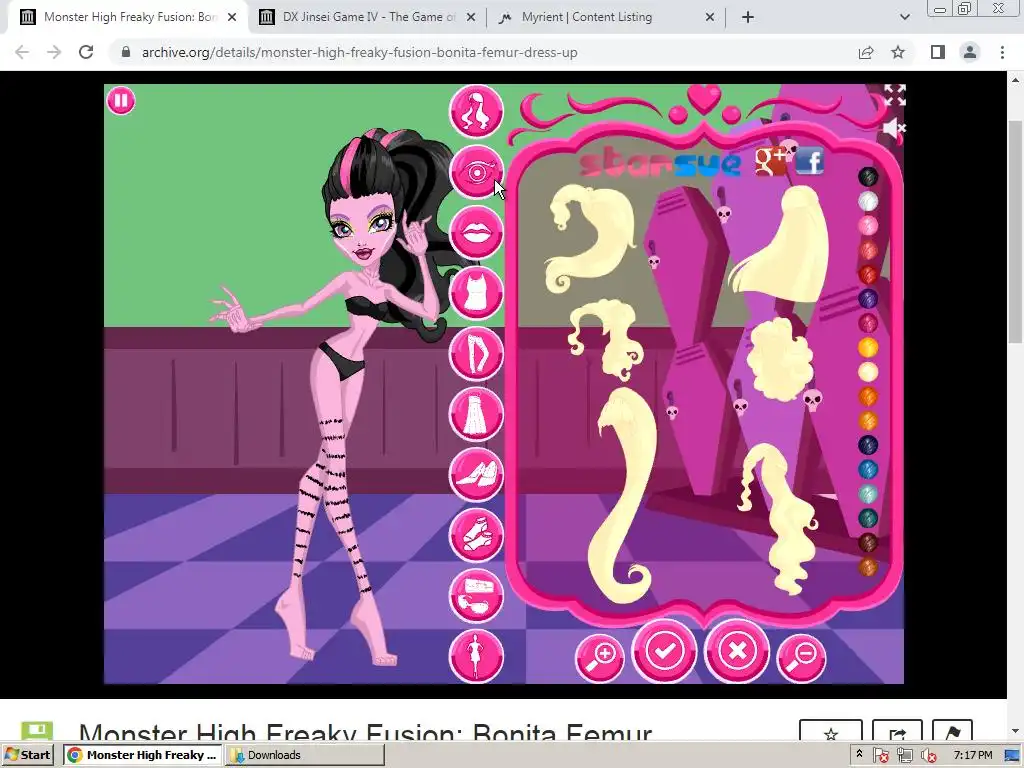Pick the purple hair color ball
This screenshot has height=768, width=1024.
(868, 299)
